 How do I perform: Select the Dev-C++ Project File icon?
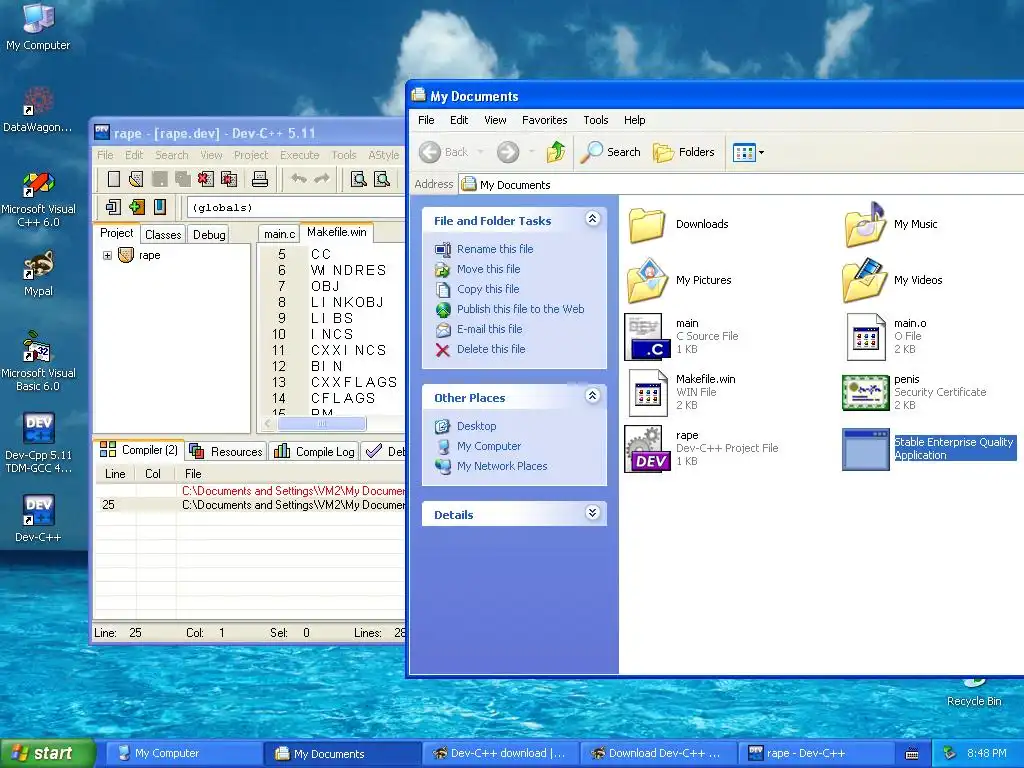[647, 449]
